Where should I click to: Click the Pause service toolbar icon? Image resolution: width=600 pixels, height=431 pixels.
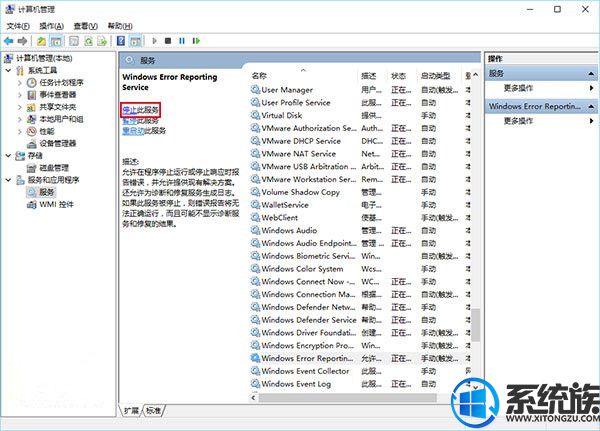pos(182,41)
